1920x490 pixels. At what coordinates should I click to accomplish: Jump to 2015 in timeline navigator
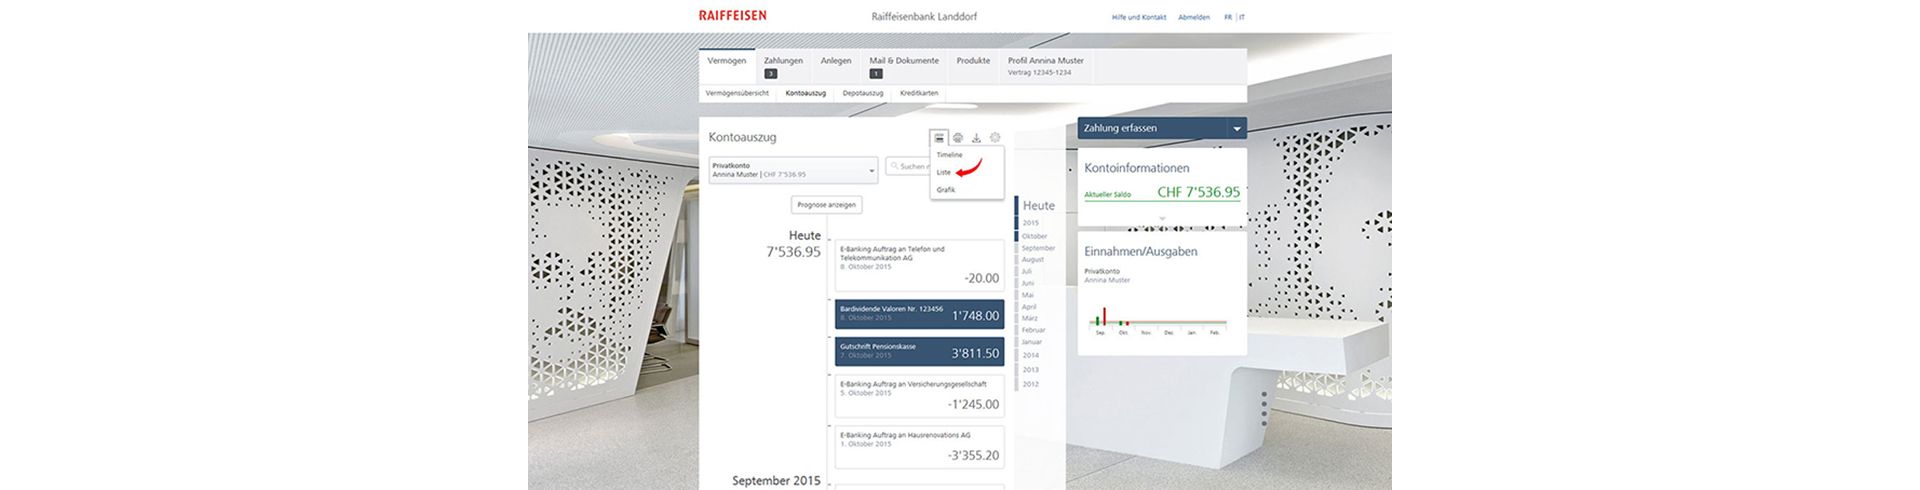1030,223
